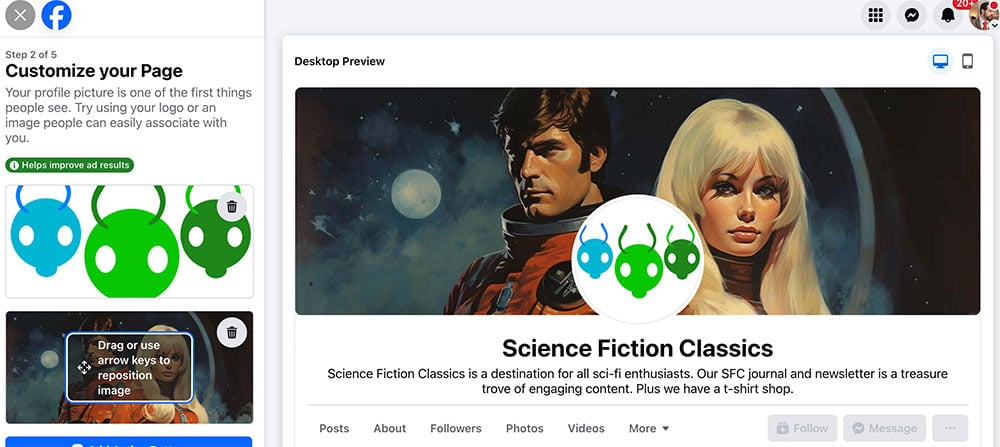
Task: Click the profile picture thumbnail with aliens
Action: tap(110, 242)
